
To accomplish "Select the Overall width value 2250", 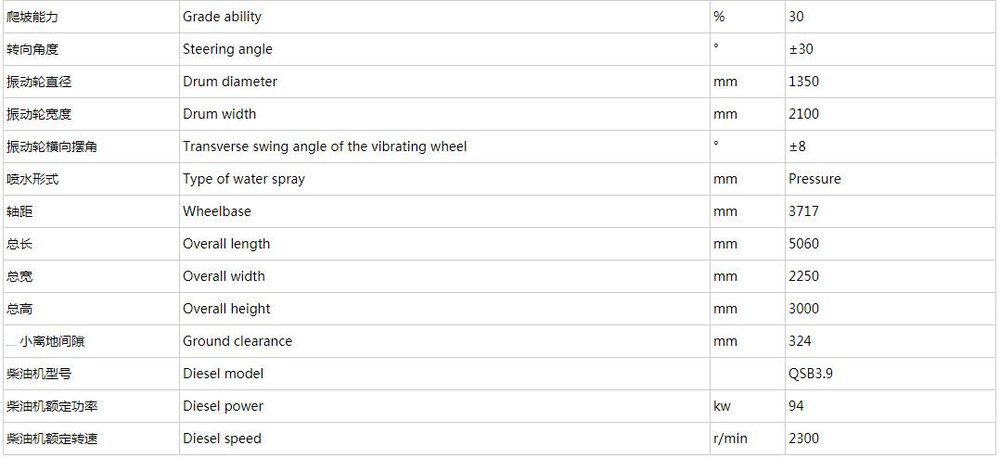I will coord(804,276).
